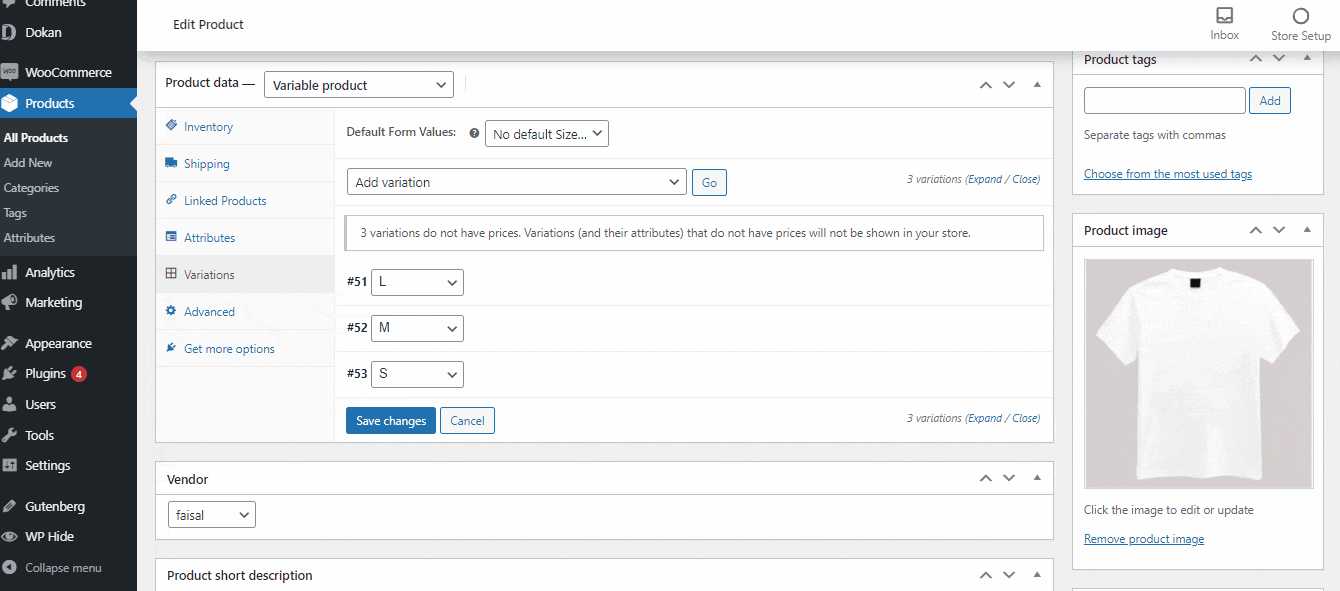1340x591 pixels.
Task: Toggle the Product tags panel triangle
Action: (1307, 59)
